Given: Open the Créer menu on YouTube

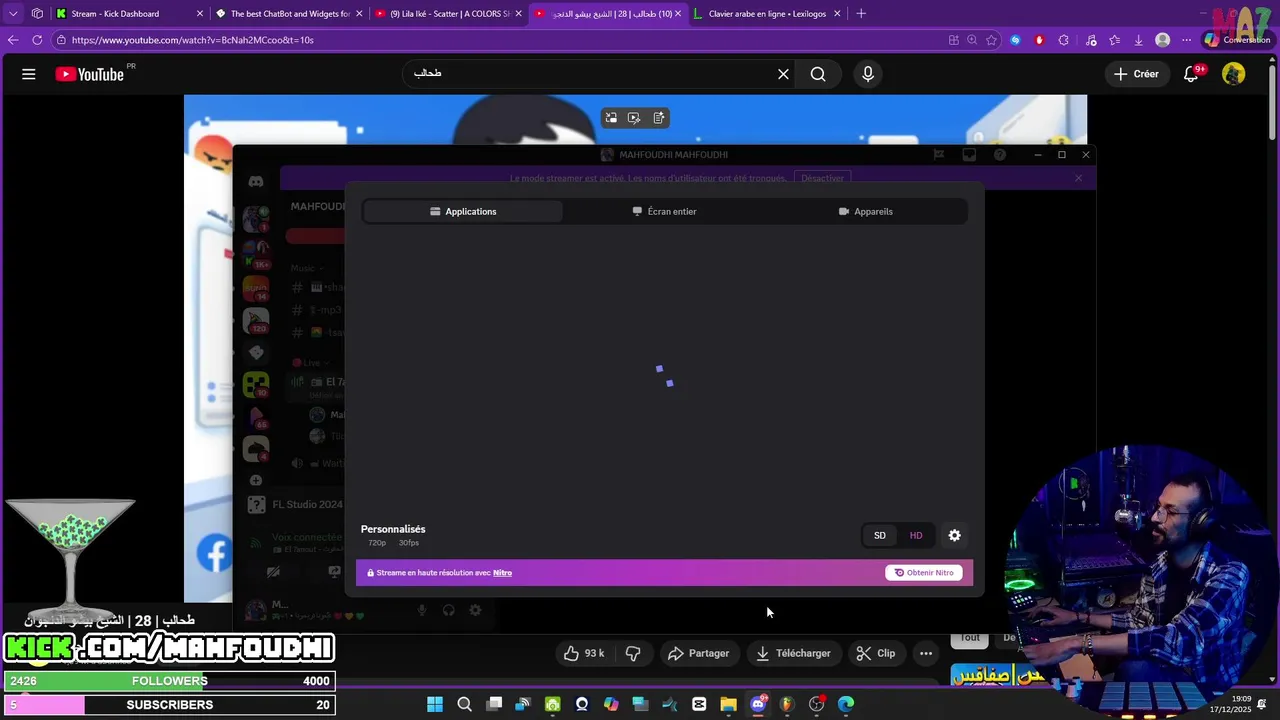Looking at the screenshot, I should click(x=1137, y=74).
